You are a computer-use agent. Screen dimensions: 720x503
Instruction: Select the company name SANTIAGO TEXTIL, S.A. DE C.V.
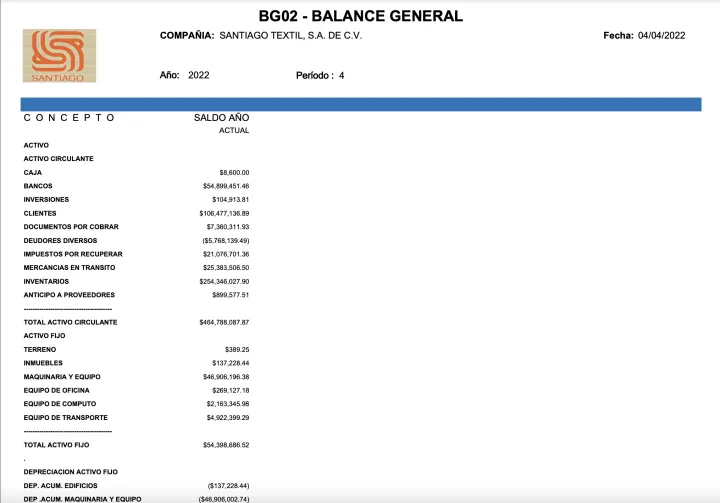(289, 36)
